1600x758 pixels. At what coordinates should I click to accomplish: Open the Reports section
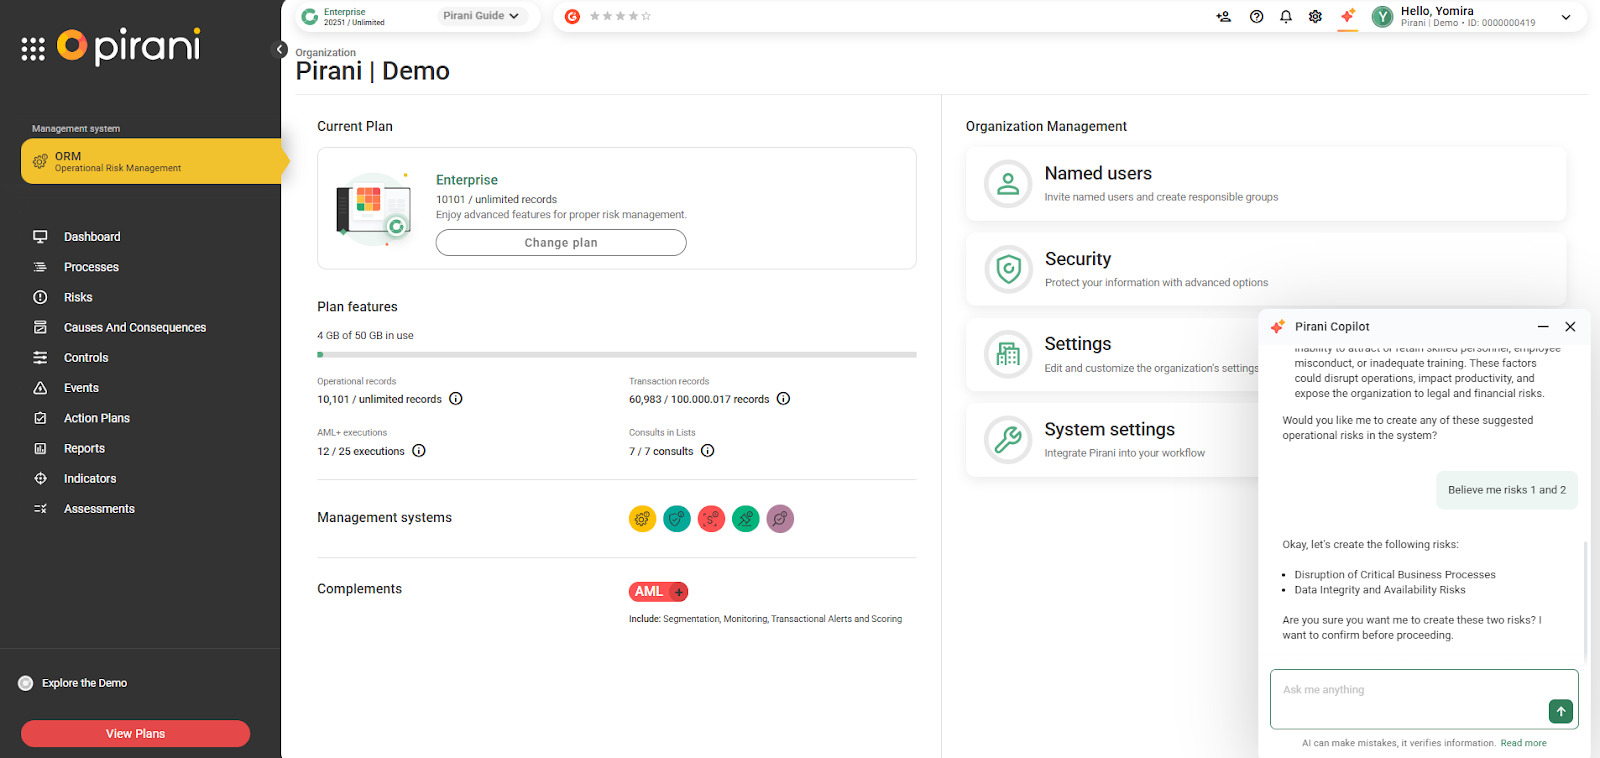click(x=84, y=448)
